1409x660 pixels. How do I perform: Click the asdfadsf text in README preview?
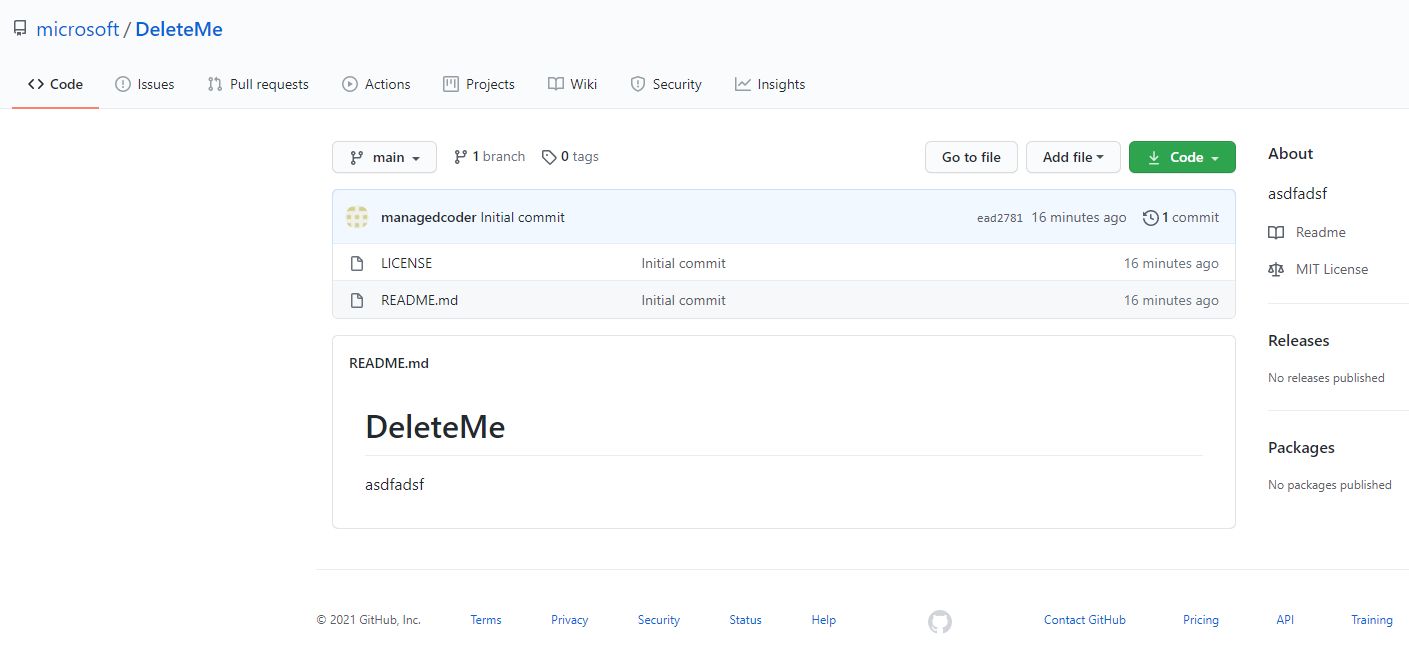(395, 485)
